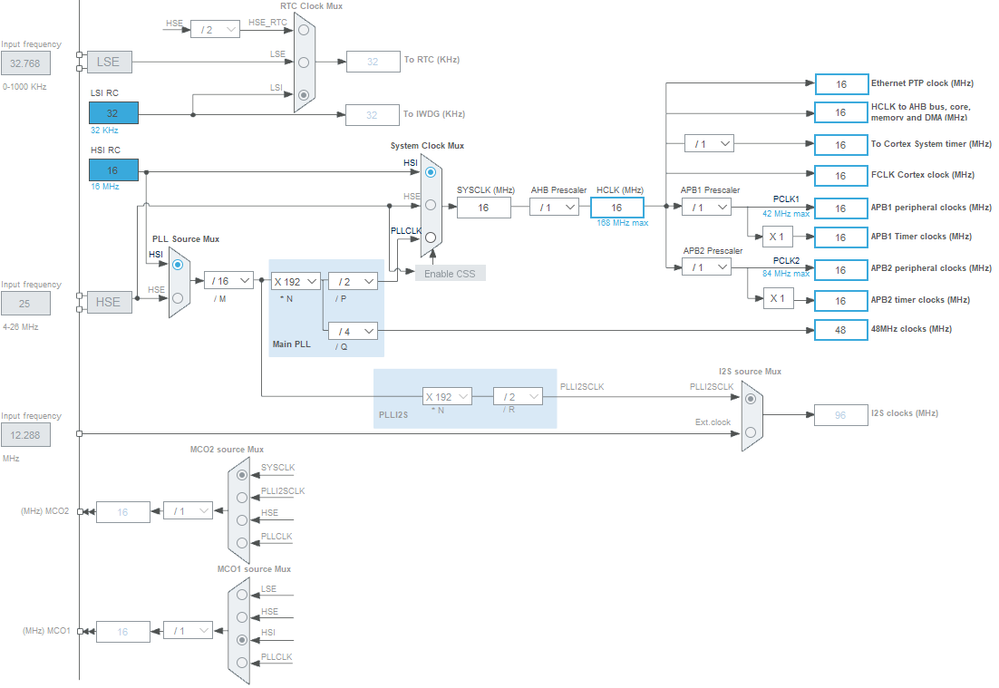Click the LSE oscillator block
Viewport: 999px width, 688px height.
click(109, 62)
